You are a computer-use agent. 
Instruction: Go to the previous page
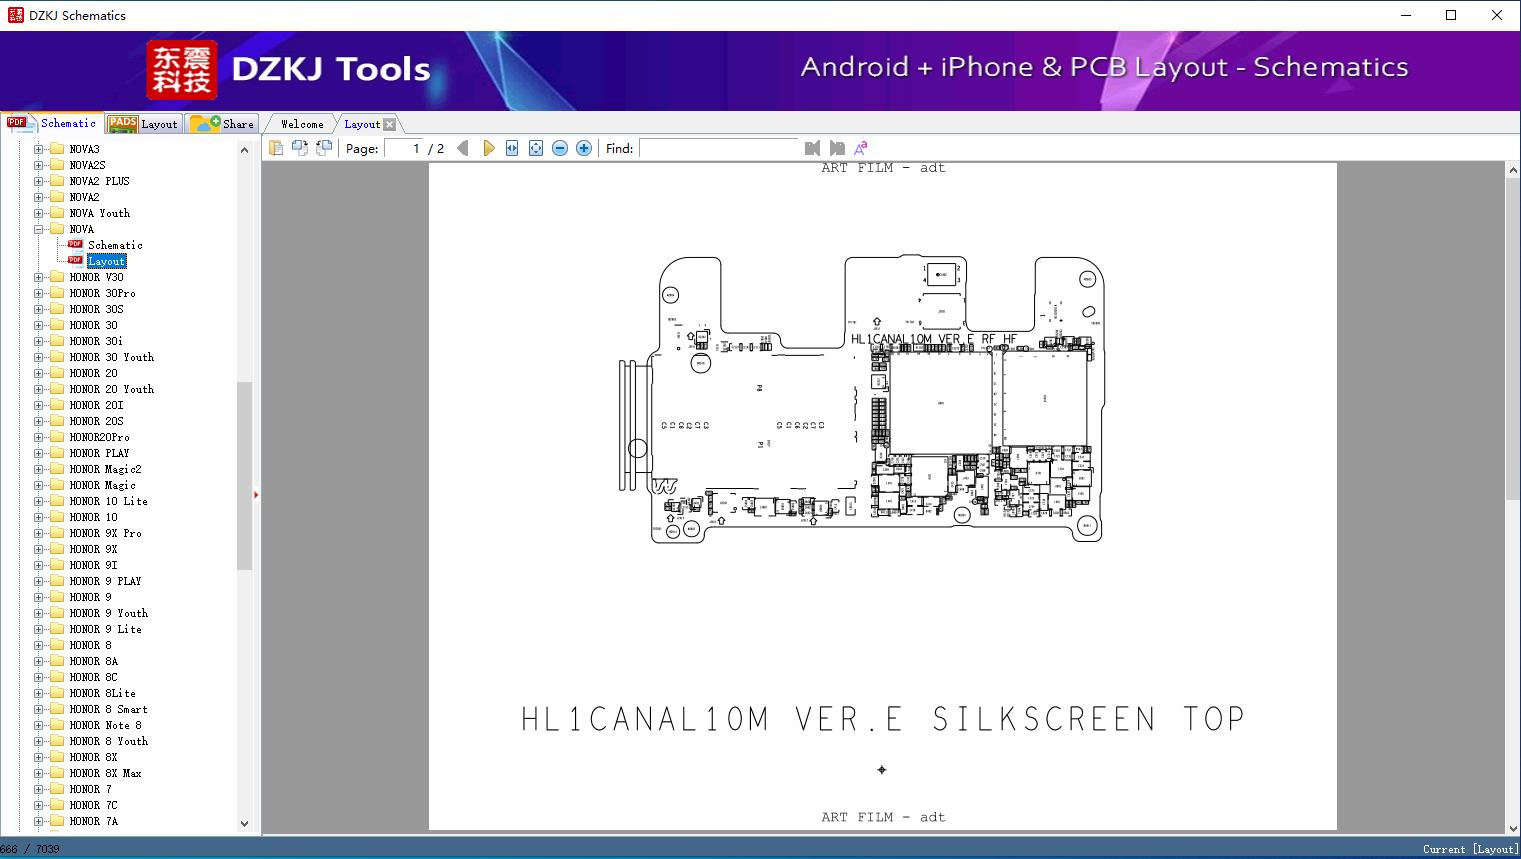coord(463,148)
